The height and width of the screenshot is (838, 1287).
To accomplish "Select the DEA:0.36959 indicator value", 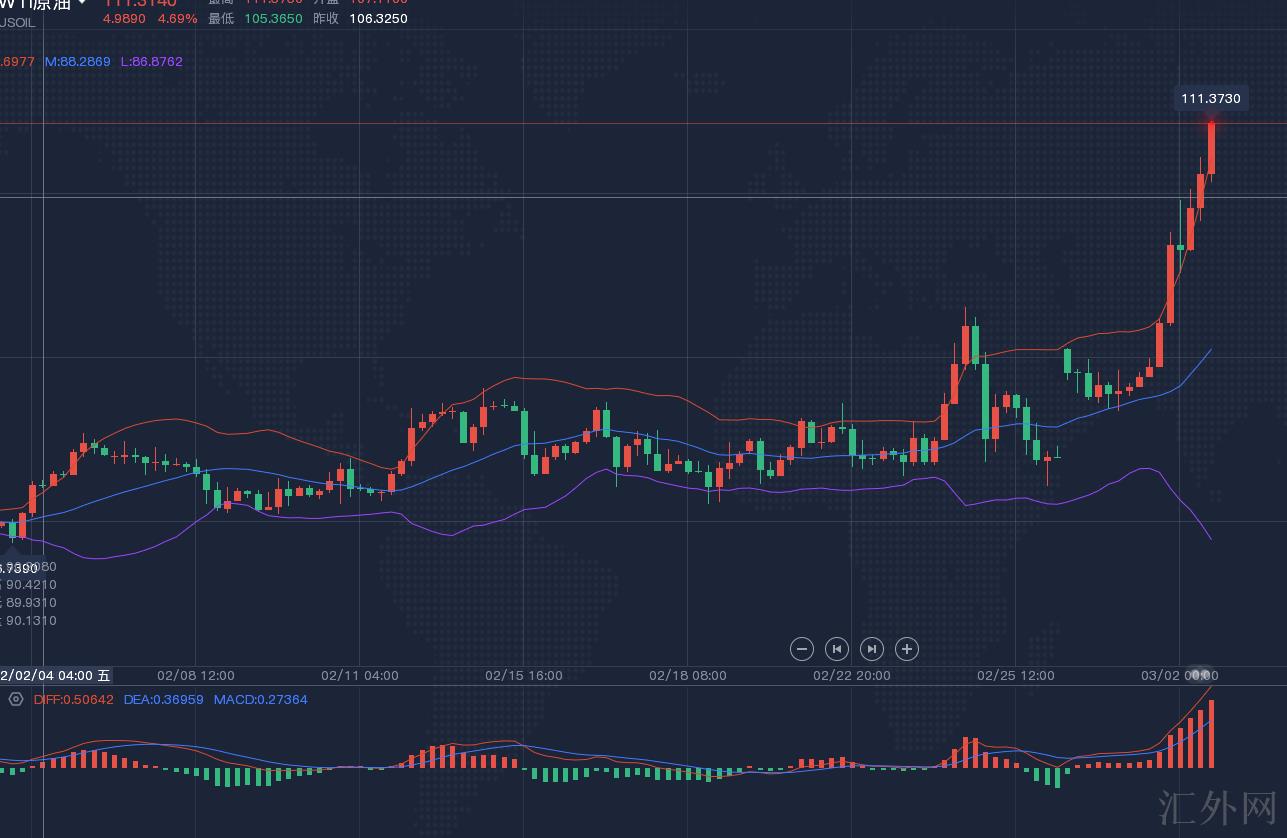I will (163, 700).
